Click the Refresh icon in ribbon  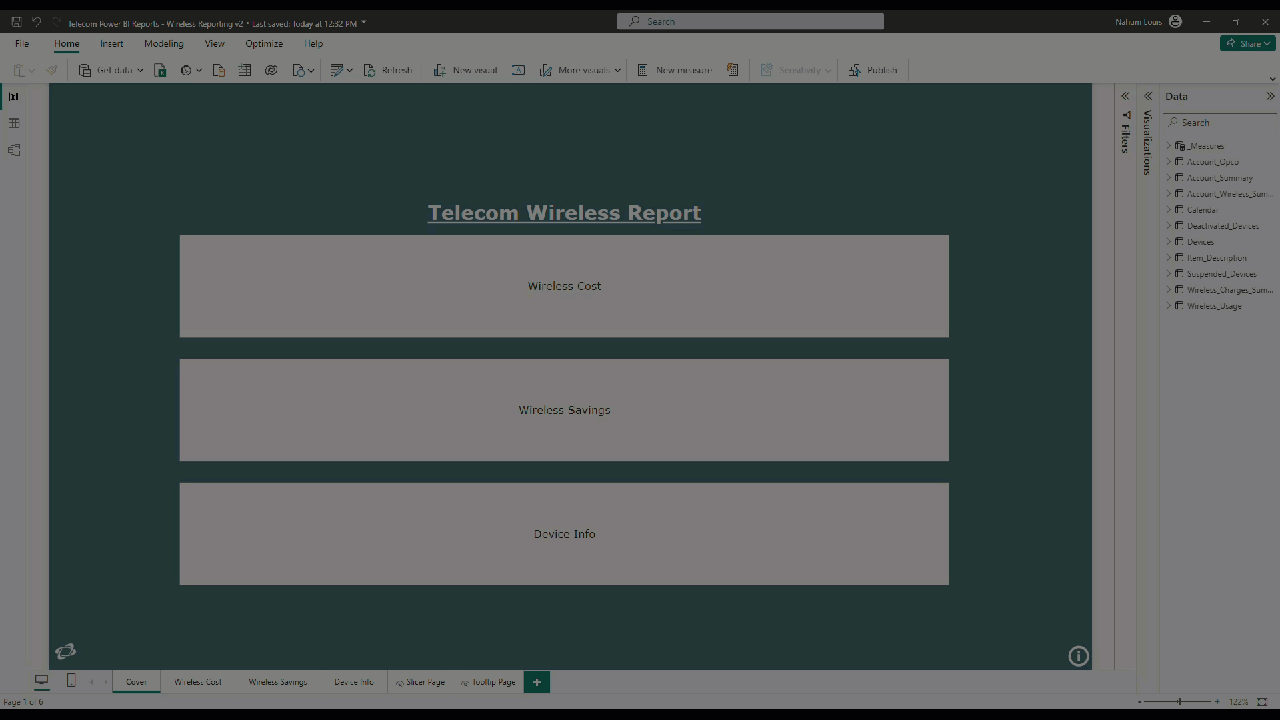click(x=369, y=70)
